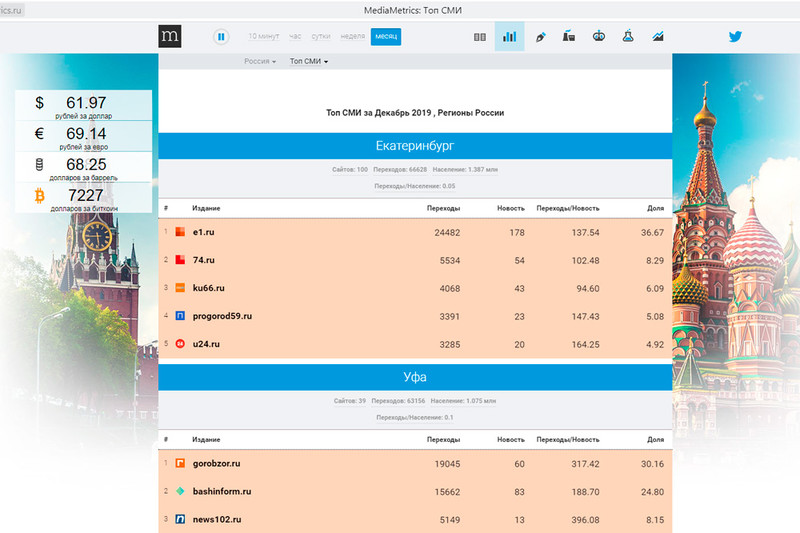The image size is (800, 533).
Task: Click the rising line graph icon
Action: pos(658,37)
